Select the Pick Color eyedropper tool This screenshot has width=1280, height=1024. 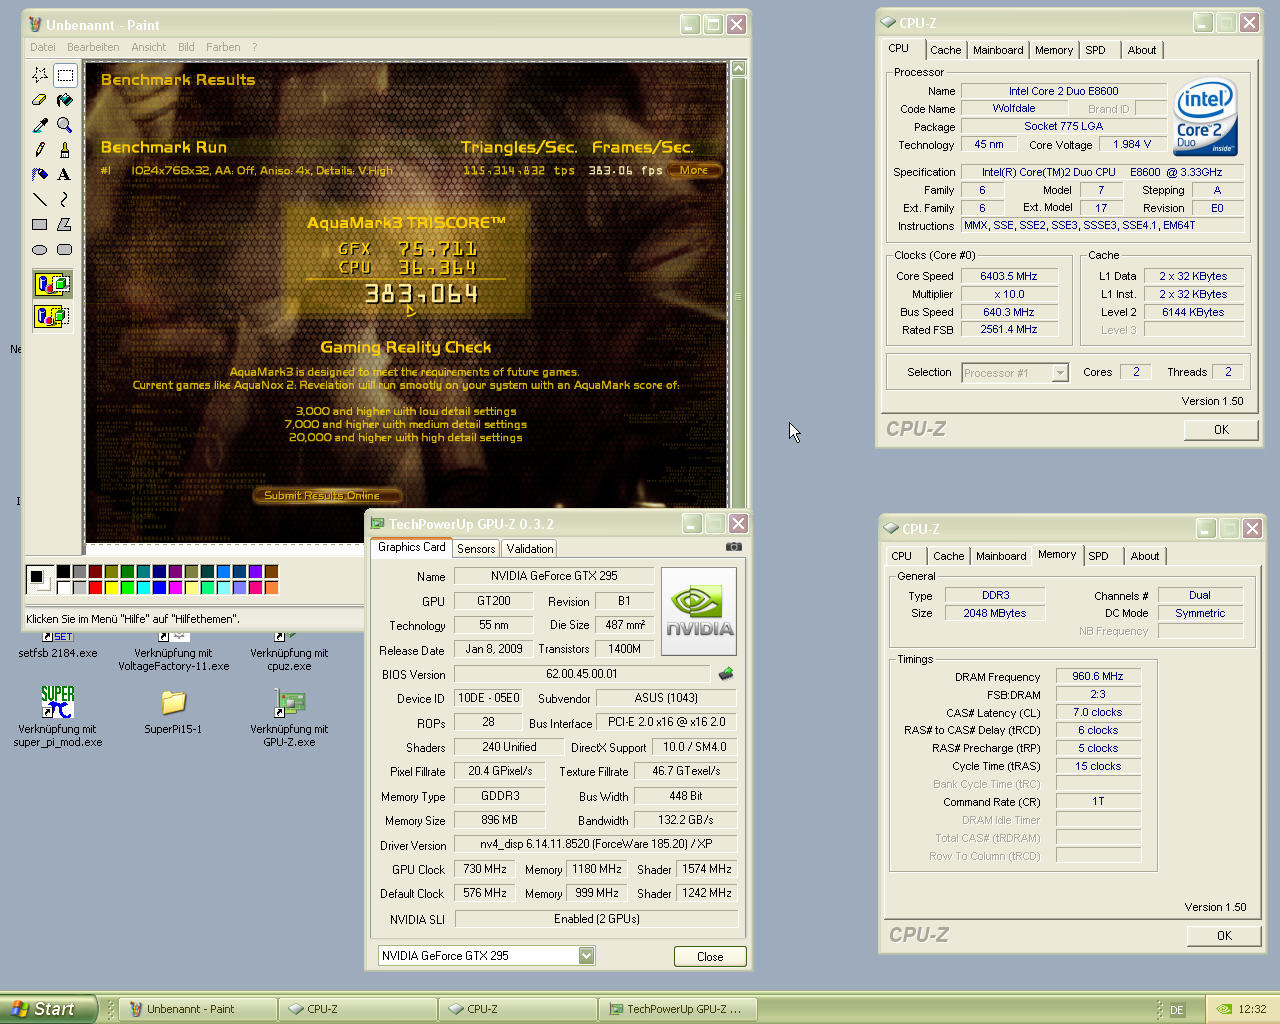[x=40, y=125]
